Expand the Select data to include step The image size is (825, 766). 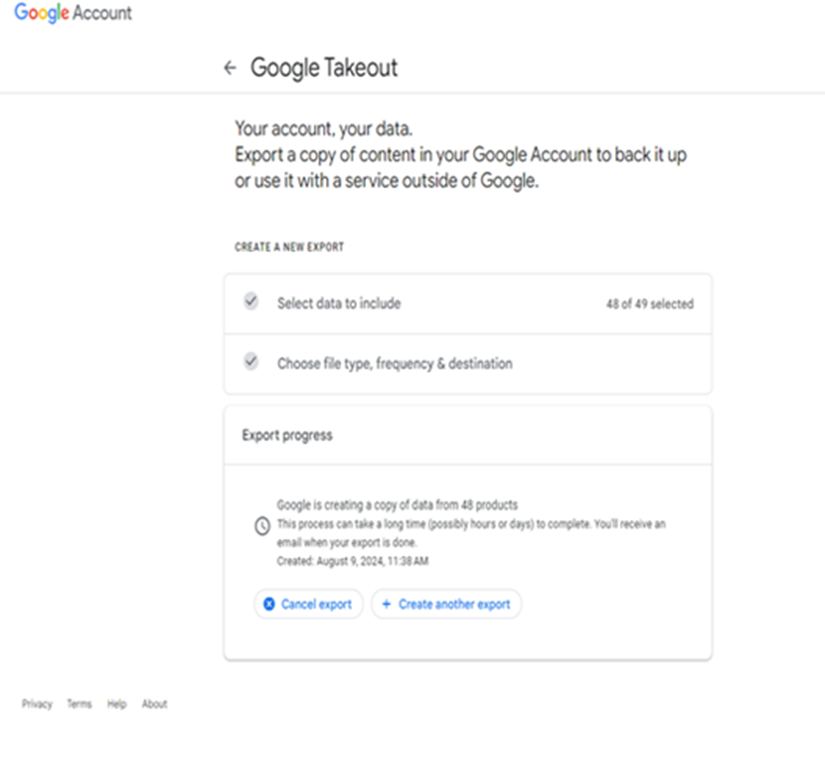pos(468,304)
